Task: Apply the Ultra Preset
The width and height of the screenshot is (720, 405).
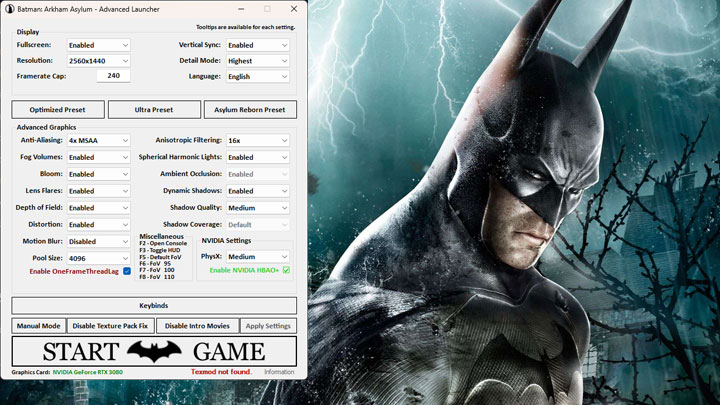Action: (154, 110)
